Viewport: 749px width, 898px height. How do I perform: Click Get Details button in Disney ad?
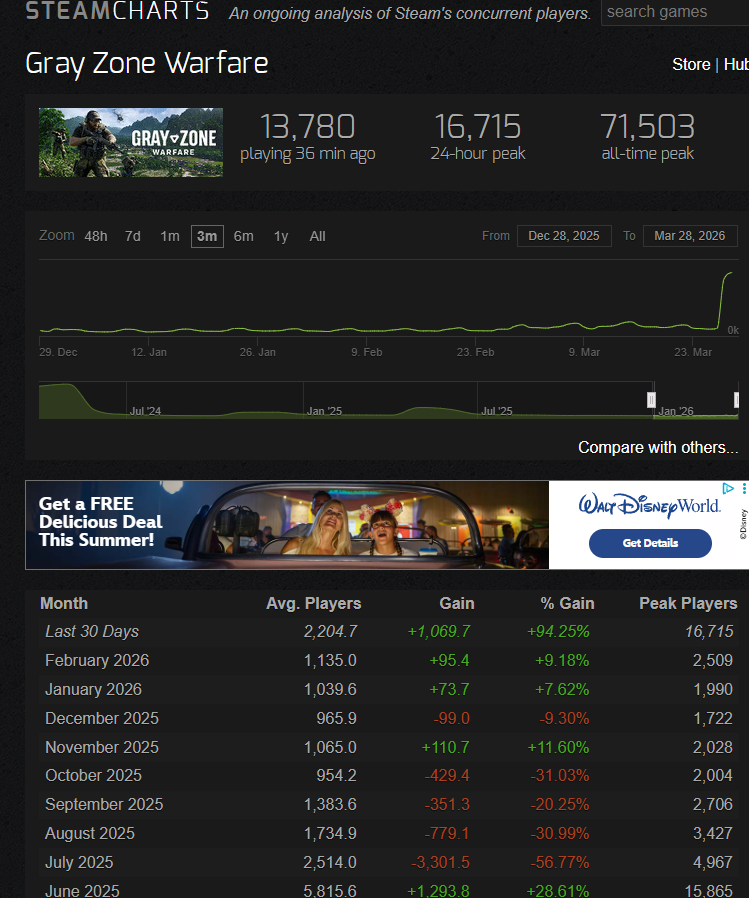tap(650, 543)
